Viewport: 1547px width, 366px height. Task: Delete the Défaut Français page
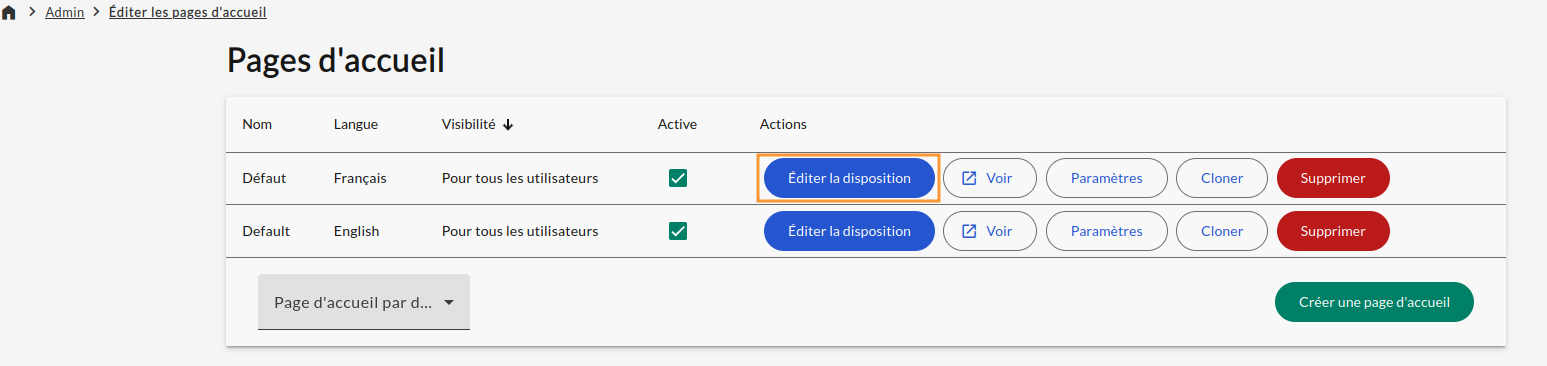(1333, 178)
